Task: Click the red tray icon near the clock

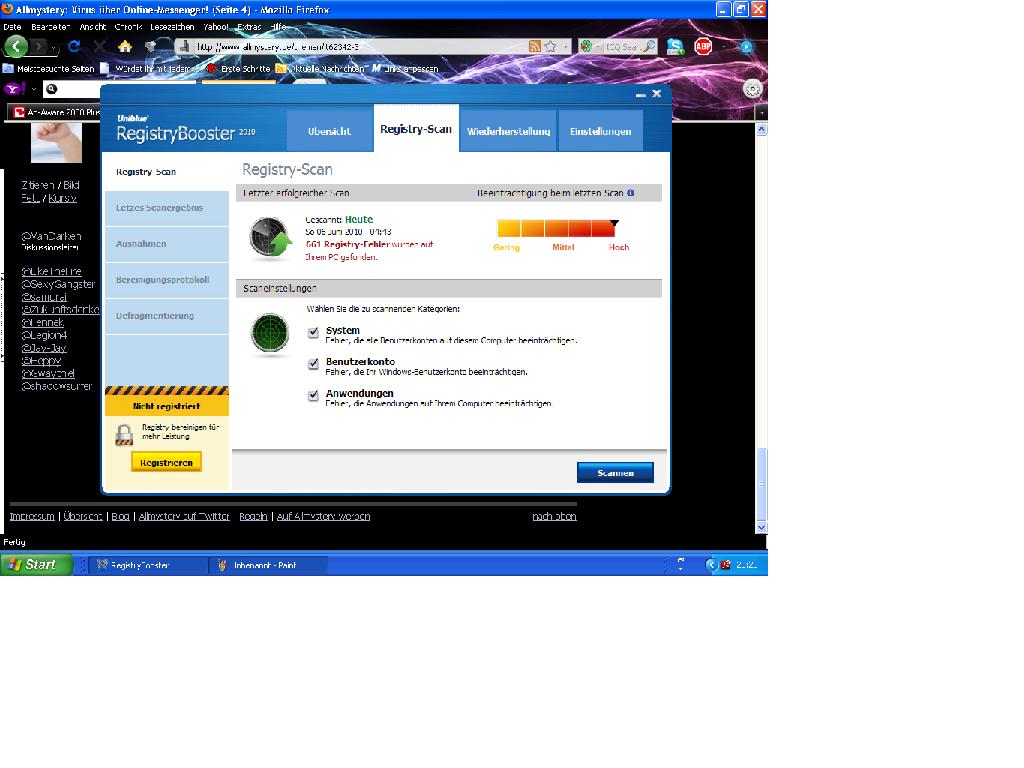Action: [726, 565]
